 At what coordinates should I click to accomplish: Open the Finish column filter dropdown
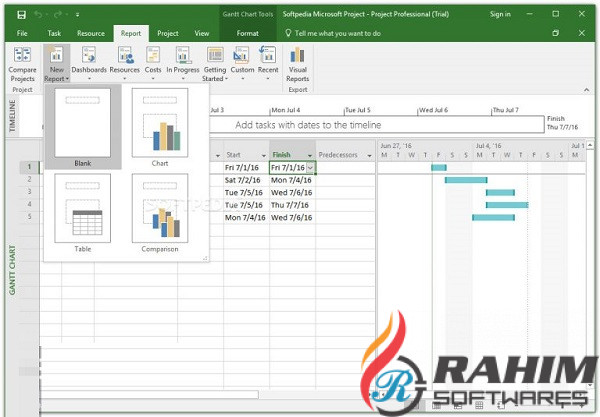(x=310, y=155)
